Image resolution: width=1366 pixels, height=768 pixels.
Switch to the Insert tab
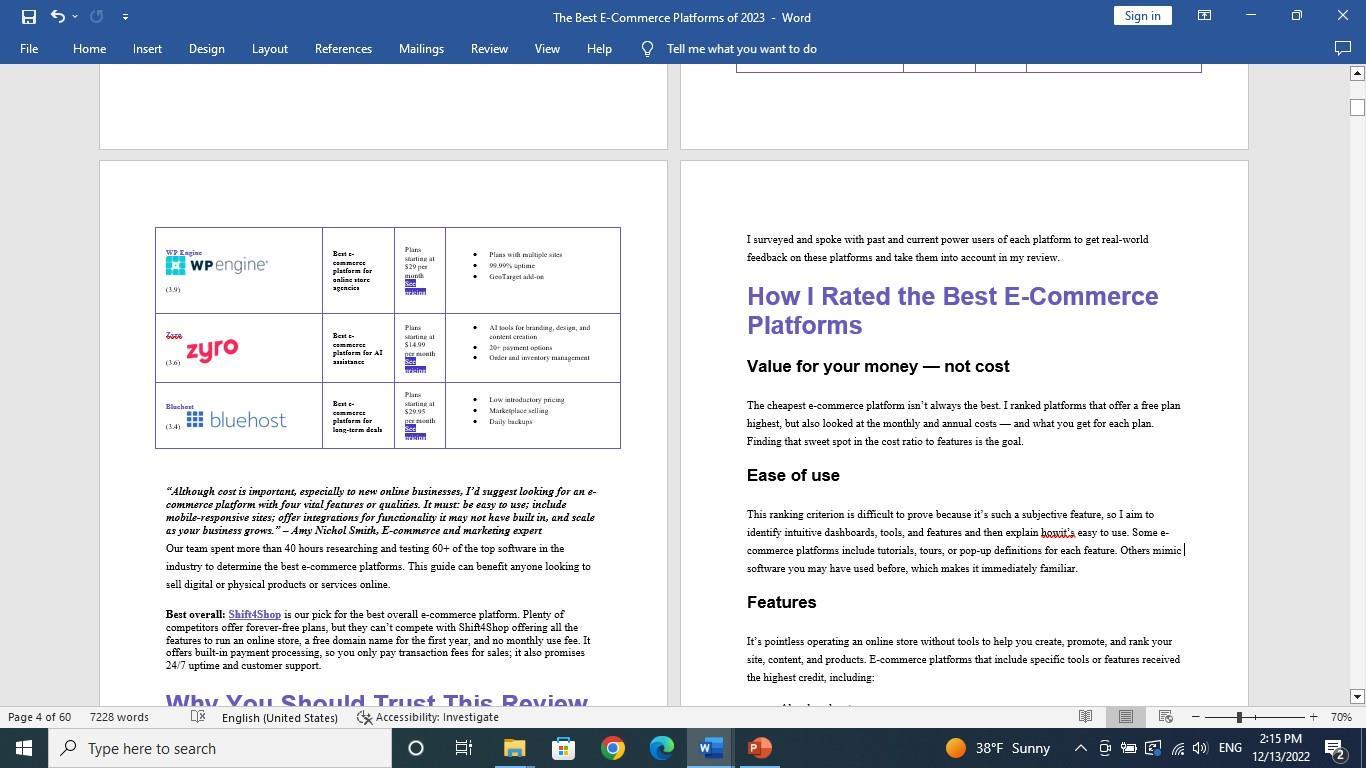pos(147,48)
